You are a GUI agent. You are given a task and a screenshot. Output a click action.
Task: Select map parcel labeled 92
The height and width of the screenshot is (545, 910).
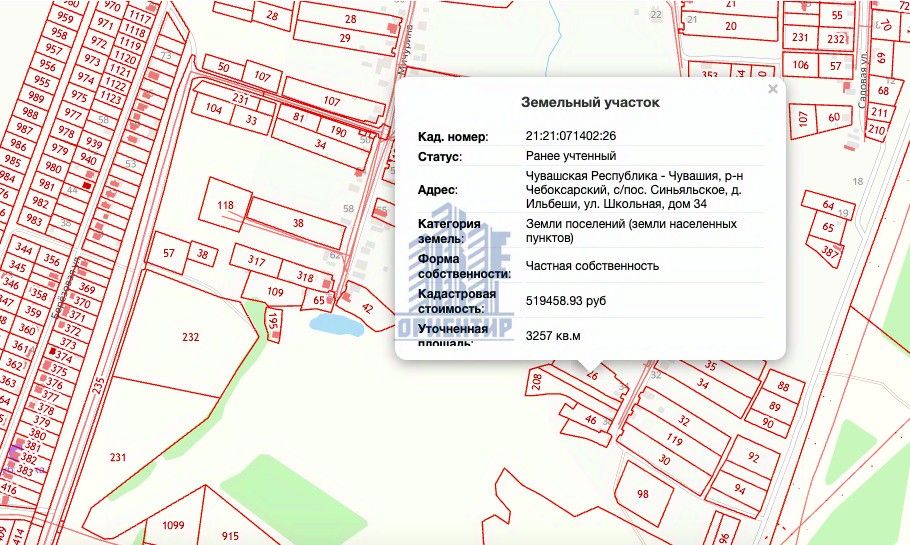(x=753, y=457)
